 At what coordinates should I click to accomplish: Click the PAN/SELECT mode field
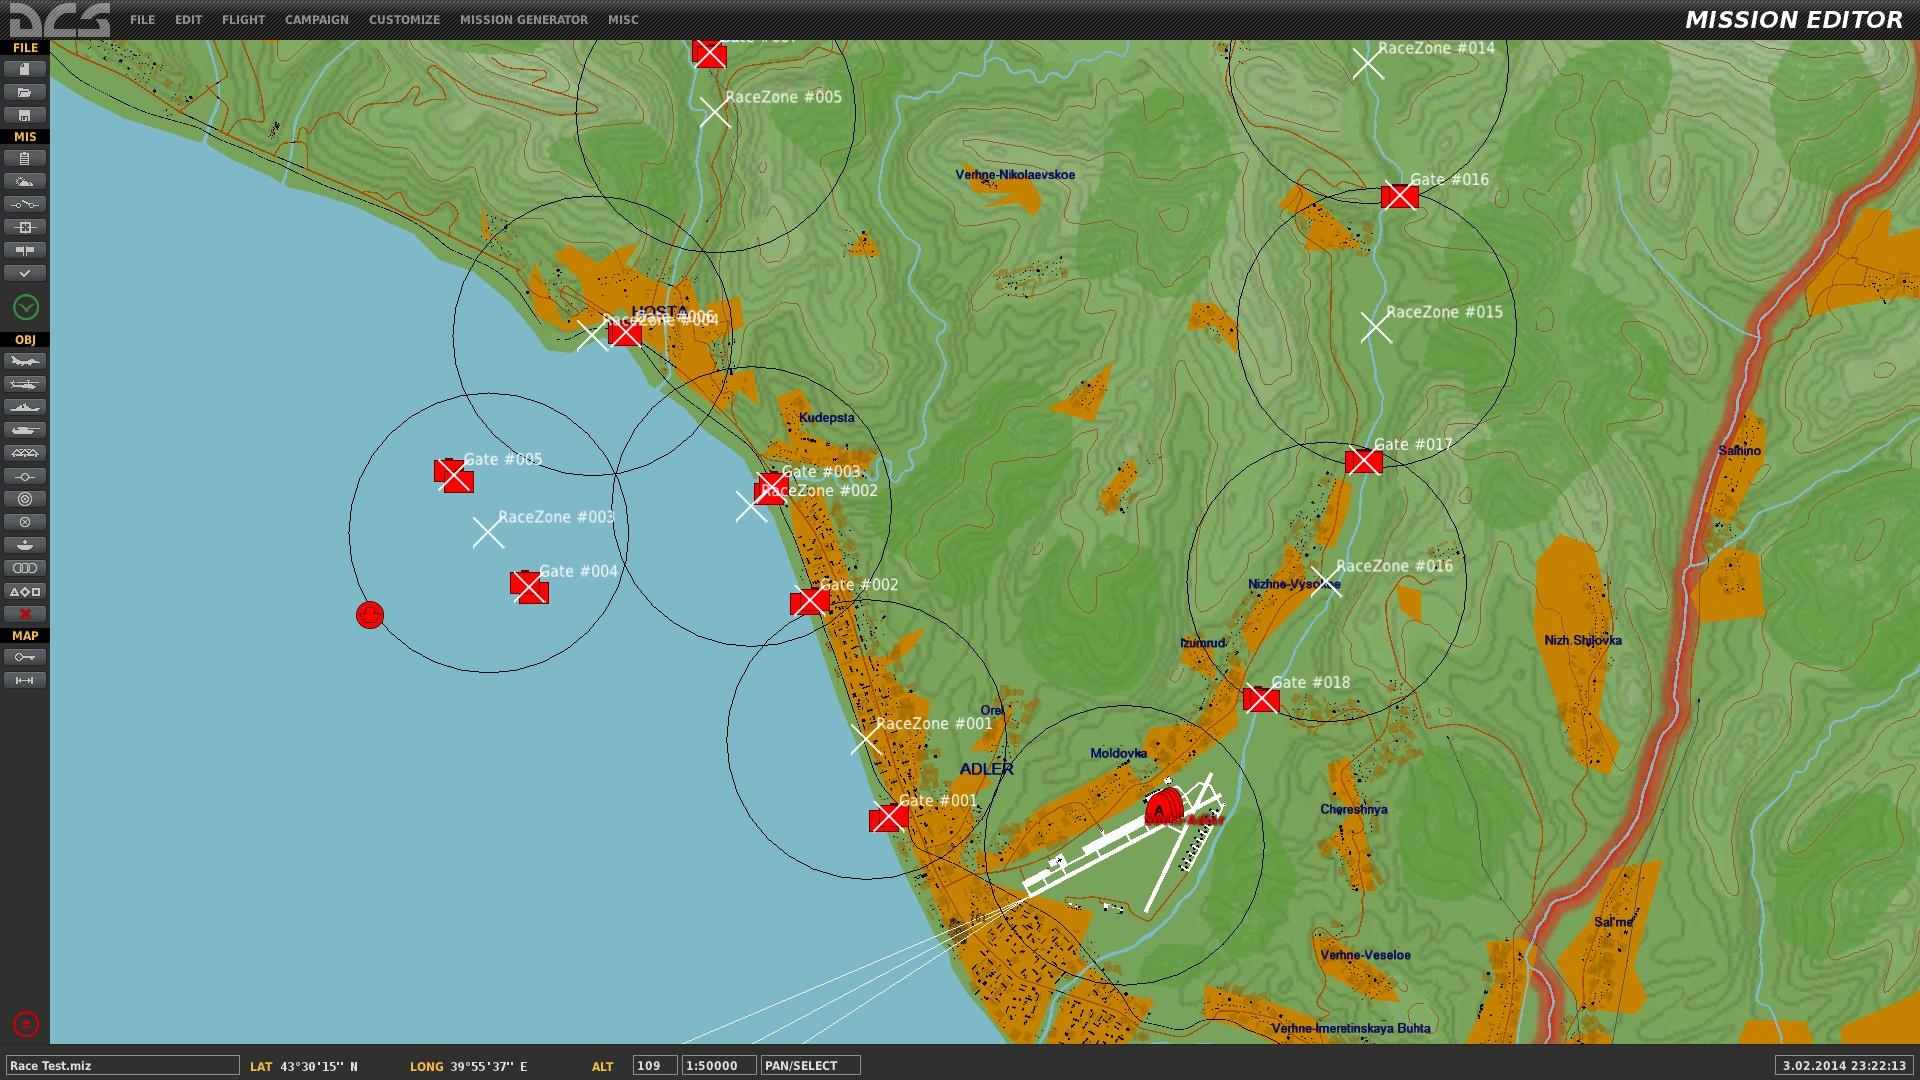811,1066
